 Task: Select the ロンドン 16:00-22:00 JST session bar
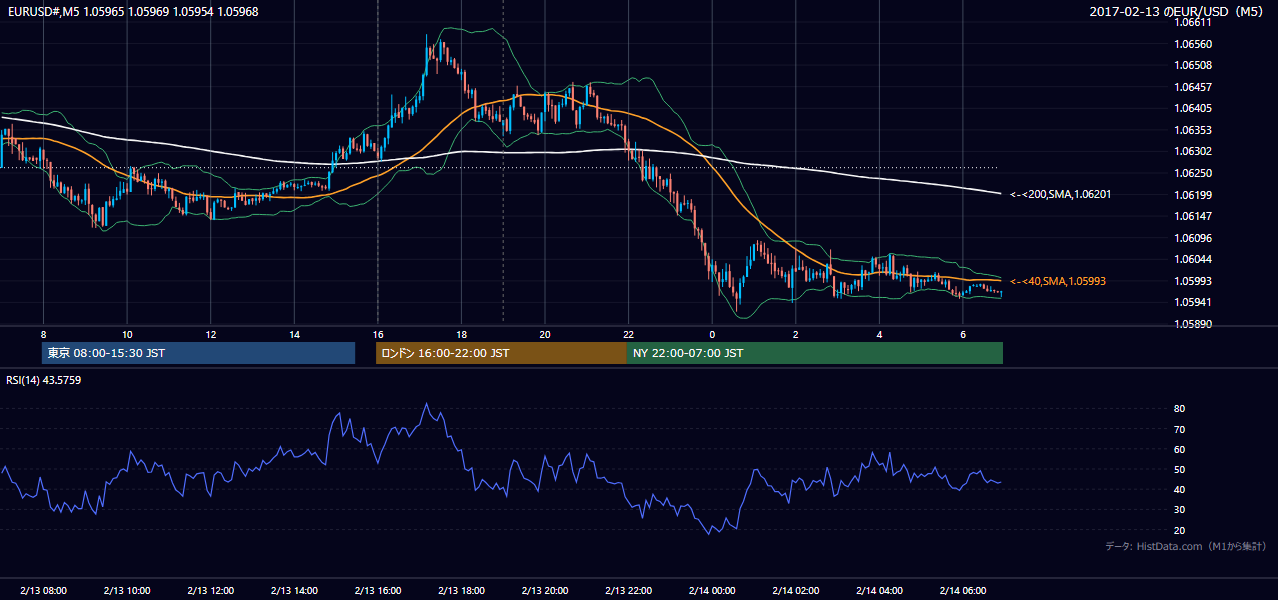(501, 353)
